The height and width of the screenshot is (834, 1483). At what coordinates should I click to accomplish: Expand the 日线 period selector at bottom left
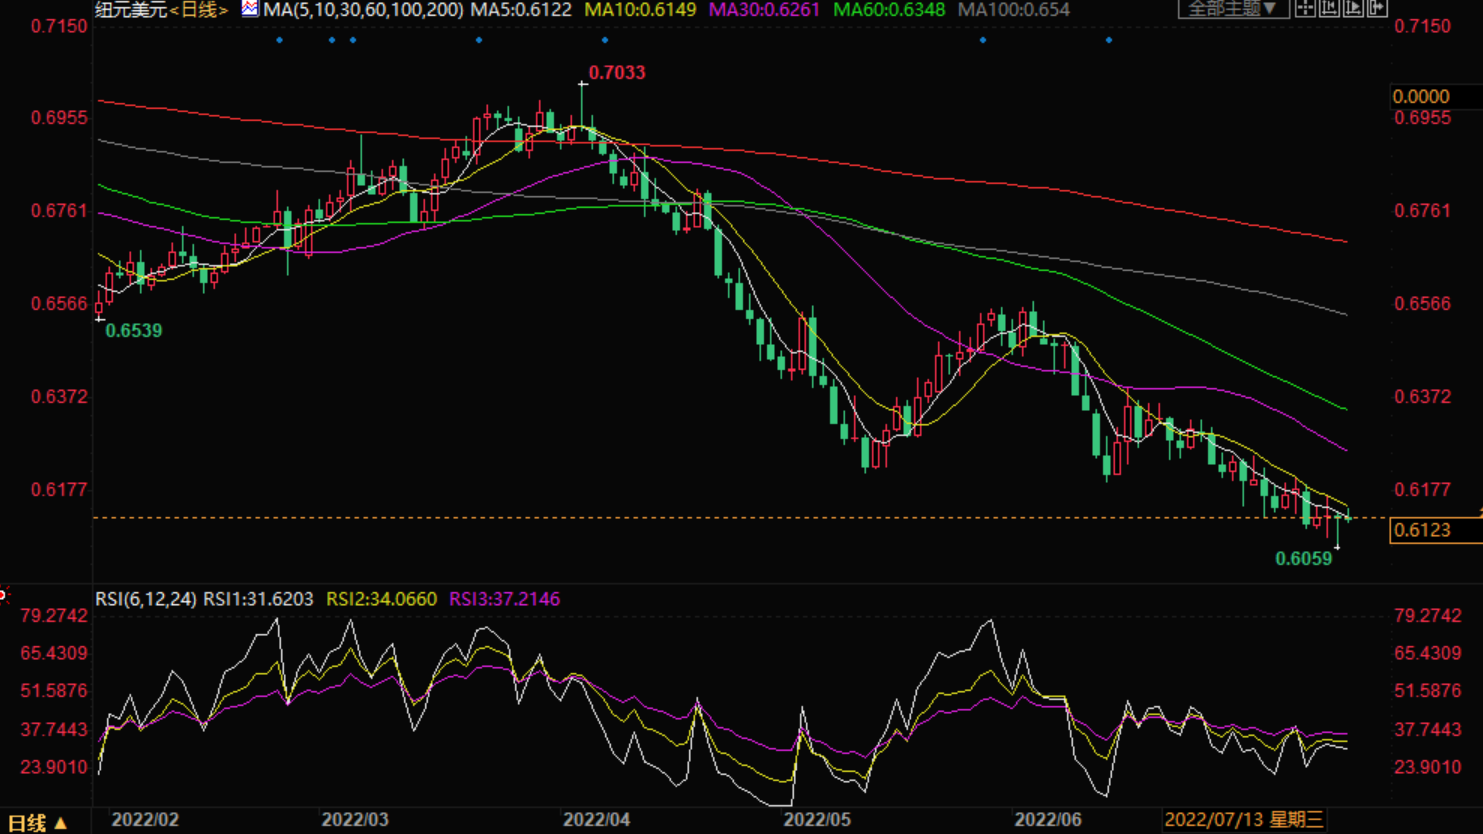(38, 822)
